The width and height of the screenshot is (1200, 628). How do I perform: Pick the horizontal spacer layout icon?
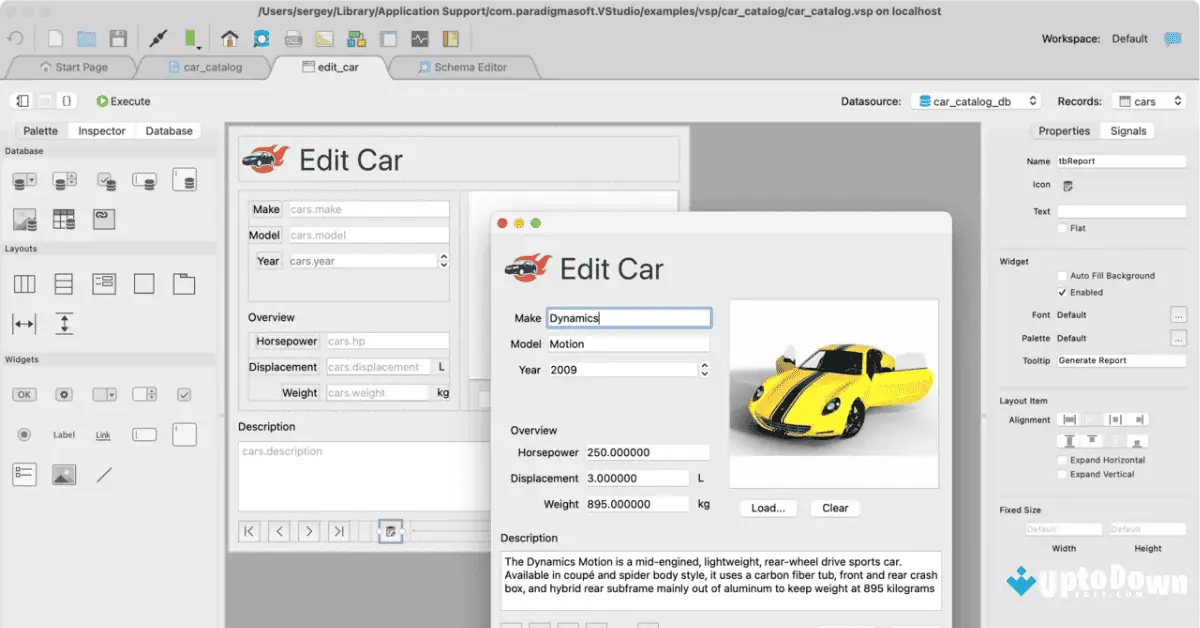click(x=24, y=323)
